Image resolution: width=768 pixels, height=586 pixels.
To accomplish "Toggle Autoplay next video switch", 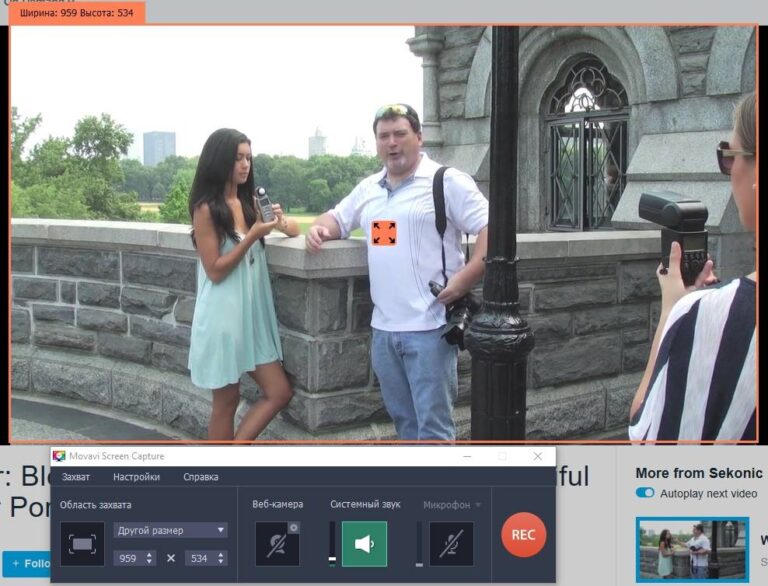I will tap(645, 493).
